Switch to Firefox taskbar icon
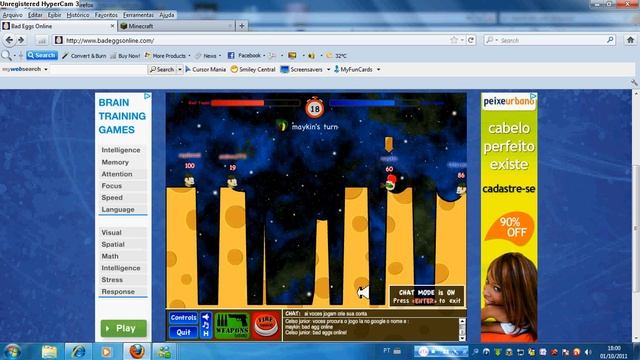 (x=137, y=351)
